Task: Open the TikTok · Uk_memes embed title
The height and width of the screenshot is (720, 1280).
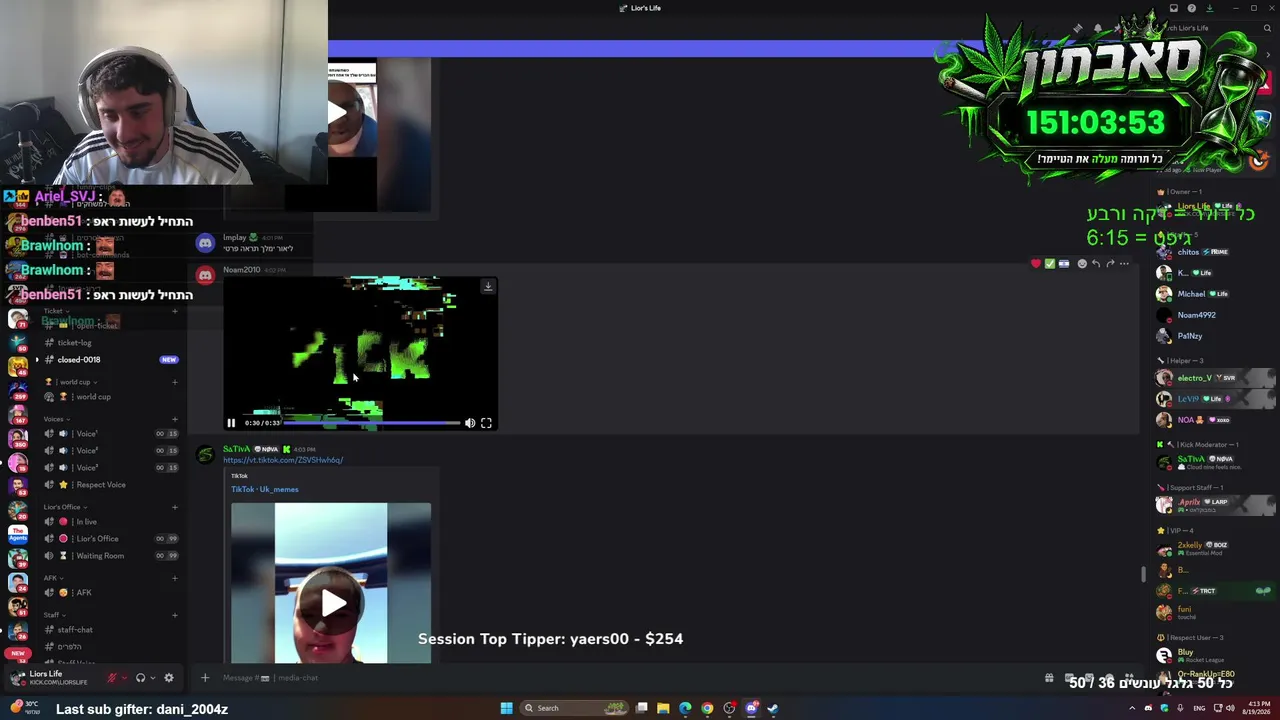Action: pos(265,489)
